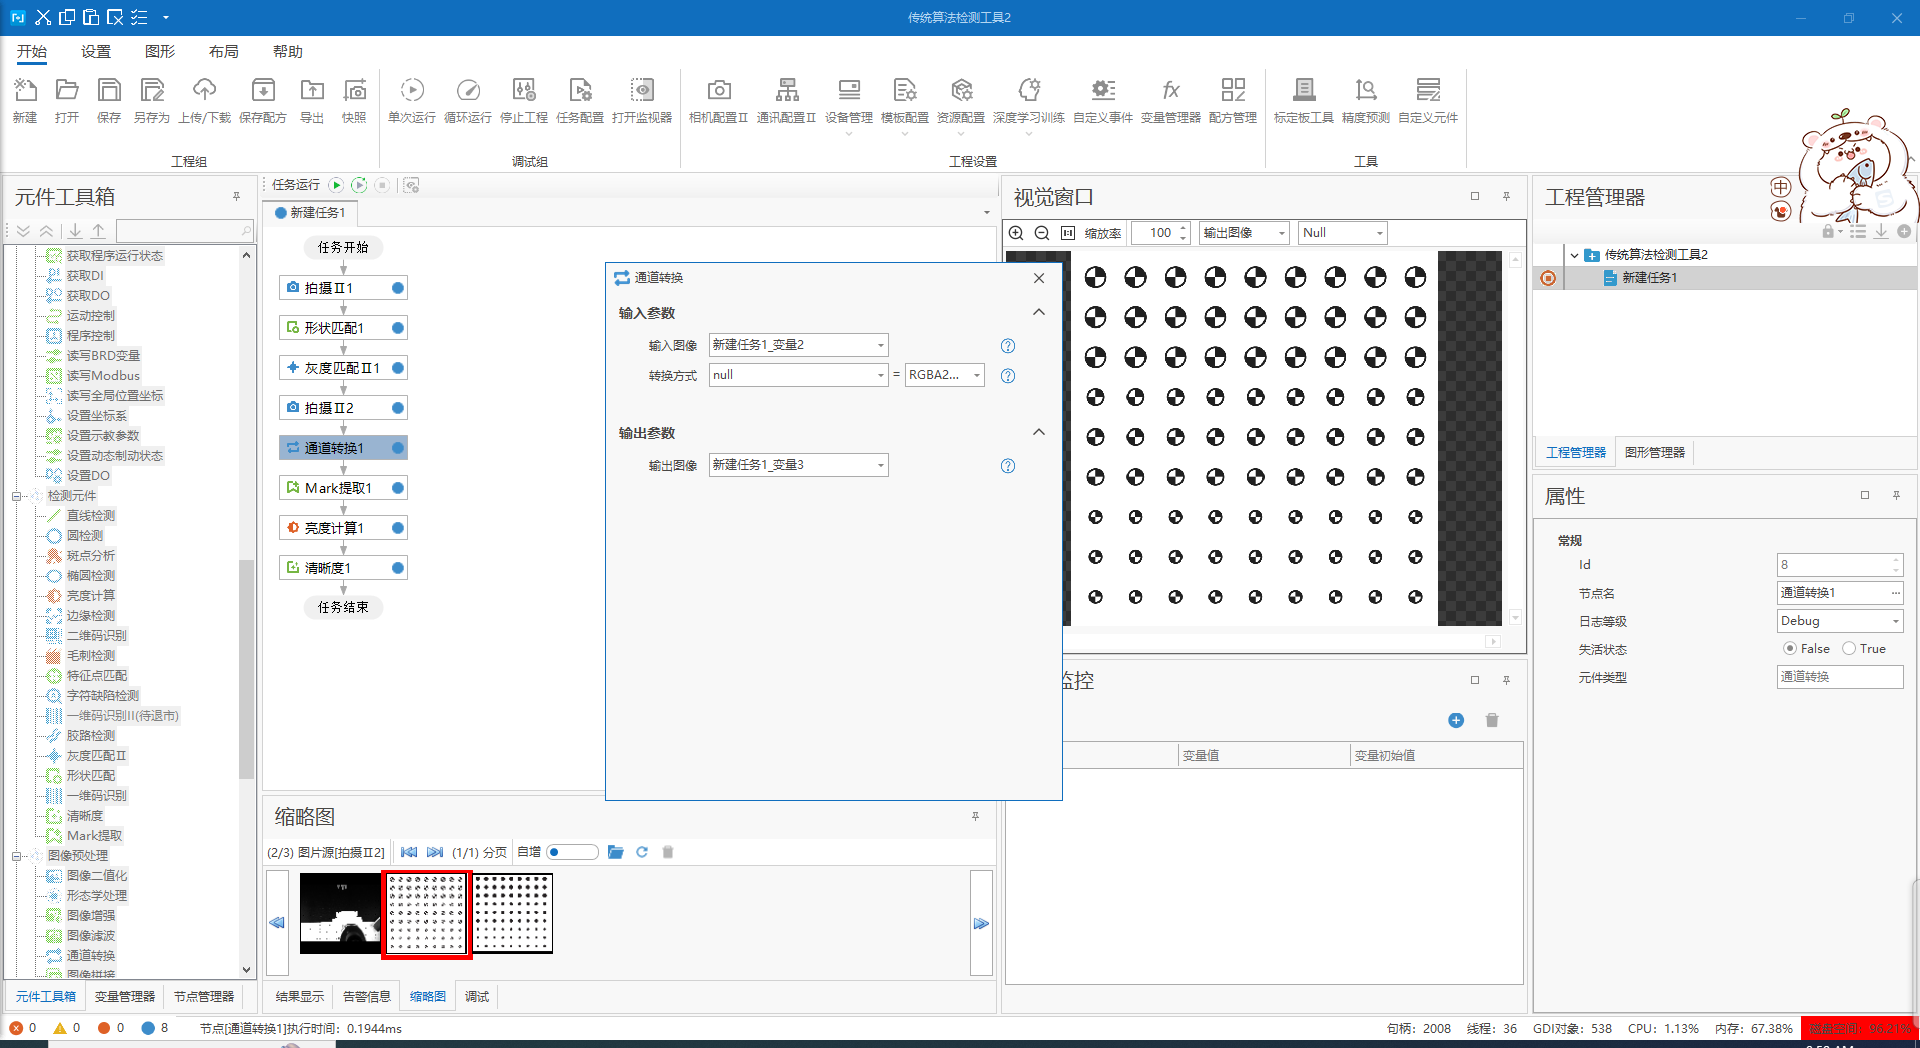Zoom in the vision window
The image size is (1920, 1048).
pos(1016,233)
